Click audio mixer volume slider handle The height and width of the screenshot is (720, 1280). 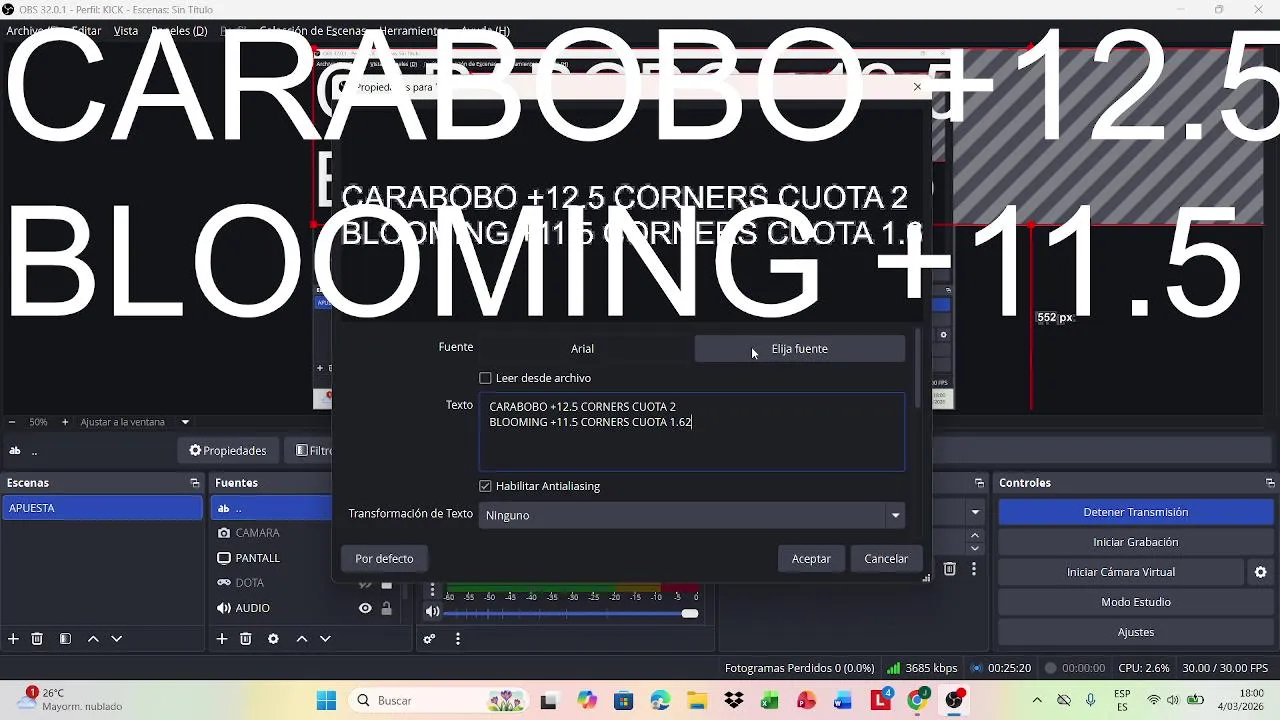[690, 613]
